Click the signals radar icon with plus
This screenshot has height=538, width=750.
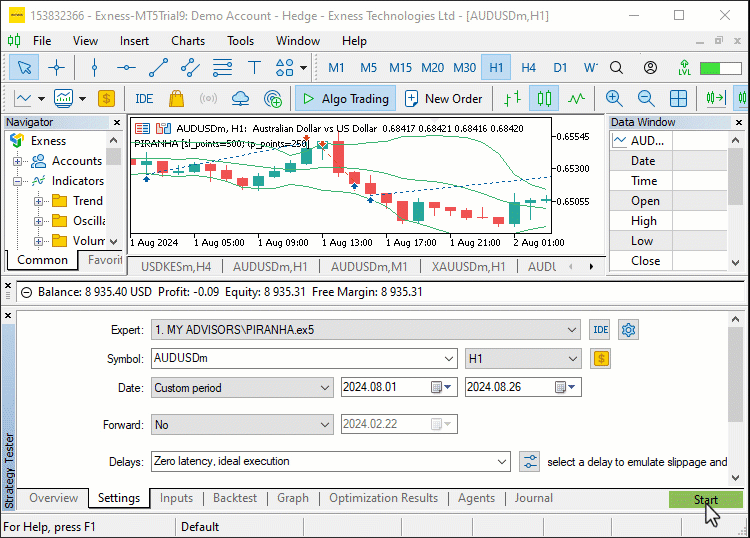click(x=273, y=99)
